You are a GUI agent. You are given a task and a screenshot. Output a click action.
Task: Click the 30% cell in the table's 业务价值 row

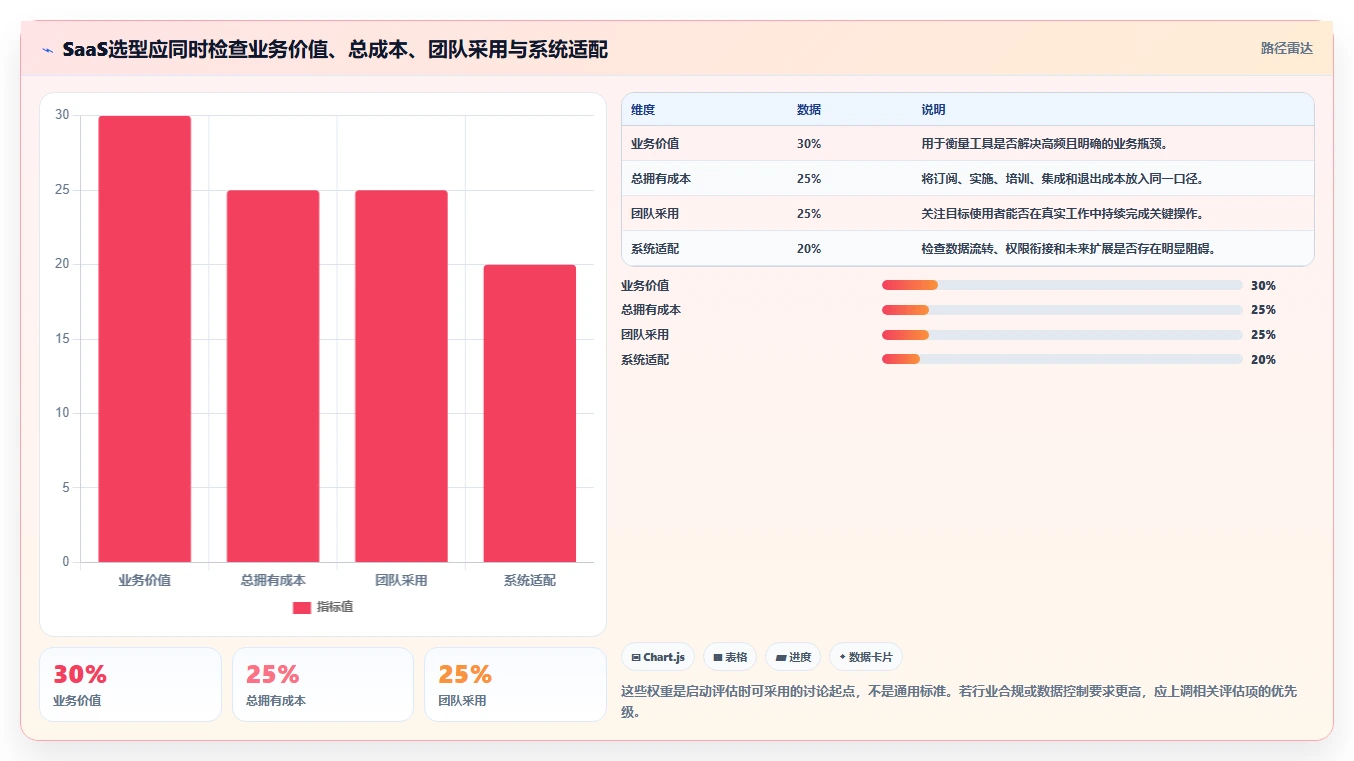tap(809, 144)
